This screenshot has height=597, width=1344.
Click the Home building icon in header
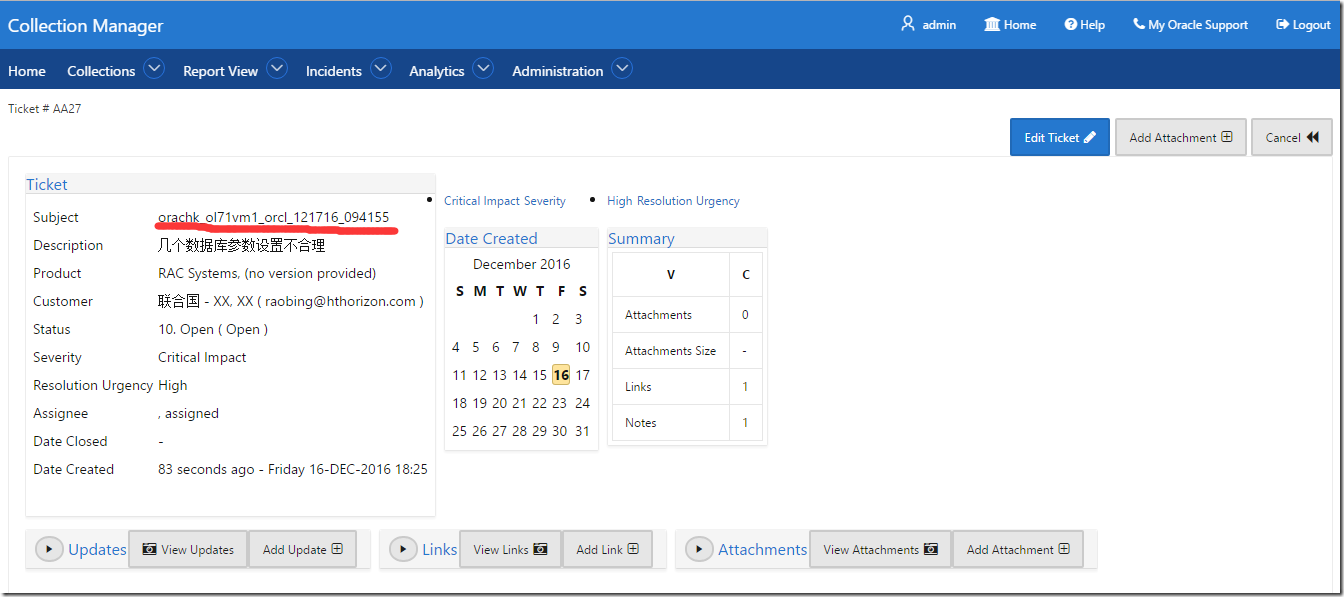coord(992,24)
